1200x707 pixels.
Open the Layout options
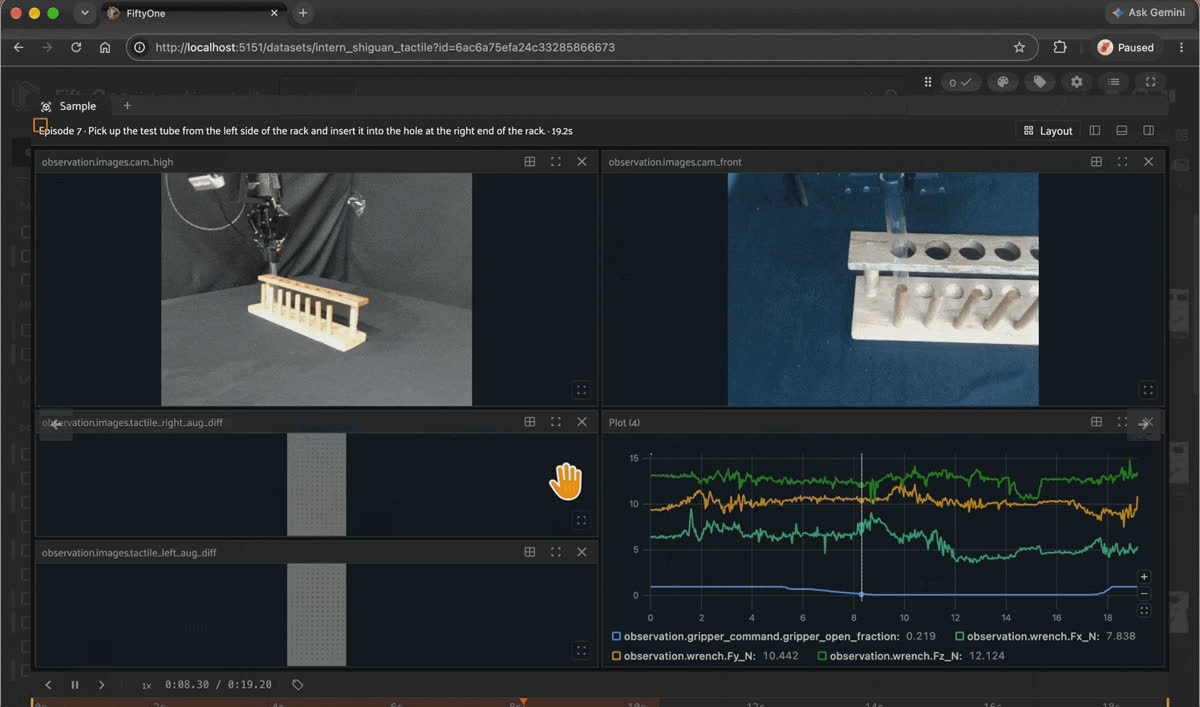click(x=1048, y=131)
